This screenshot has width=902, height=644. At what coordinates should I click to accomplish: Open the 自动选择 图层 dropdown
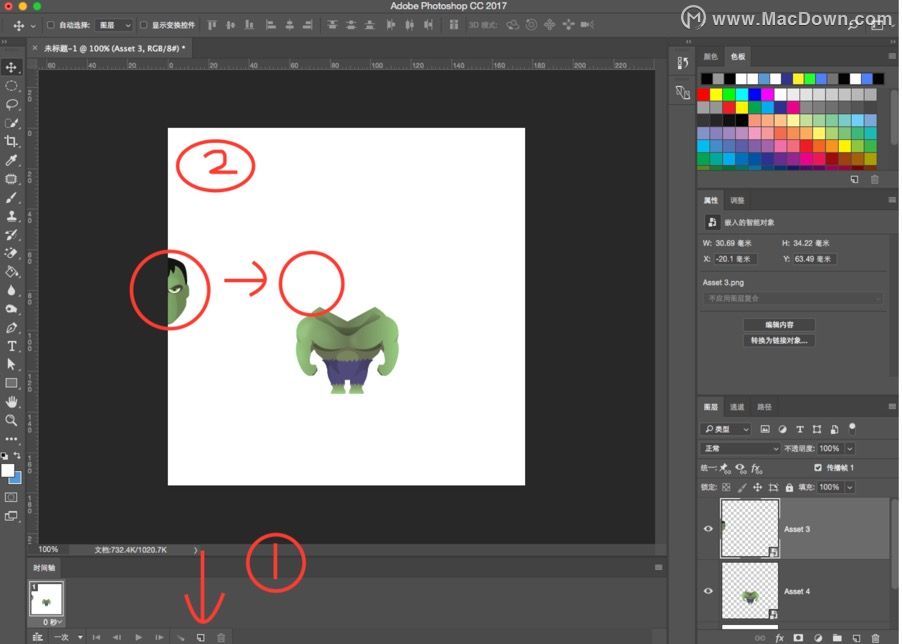(x=114, y=25)
